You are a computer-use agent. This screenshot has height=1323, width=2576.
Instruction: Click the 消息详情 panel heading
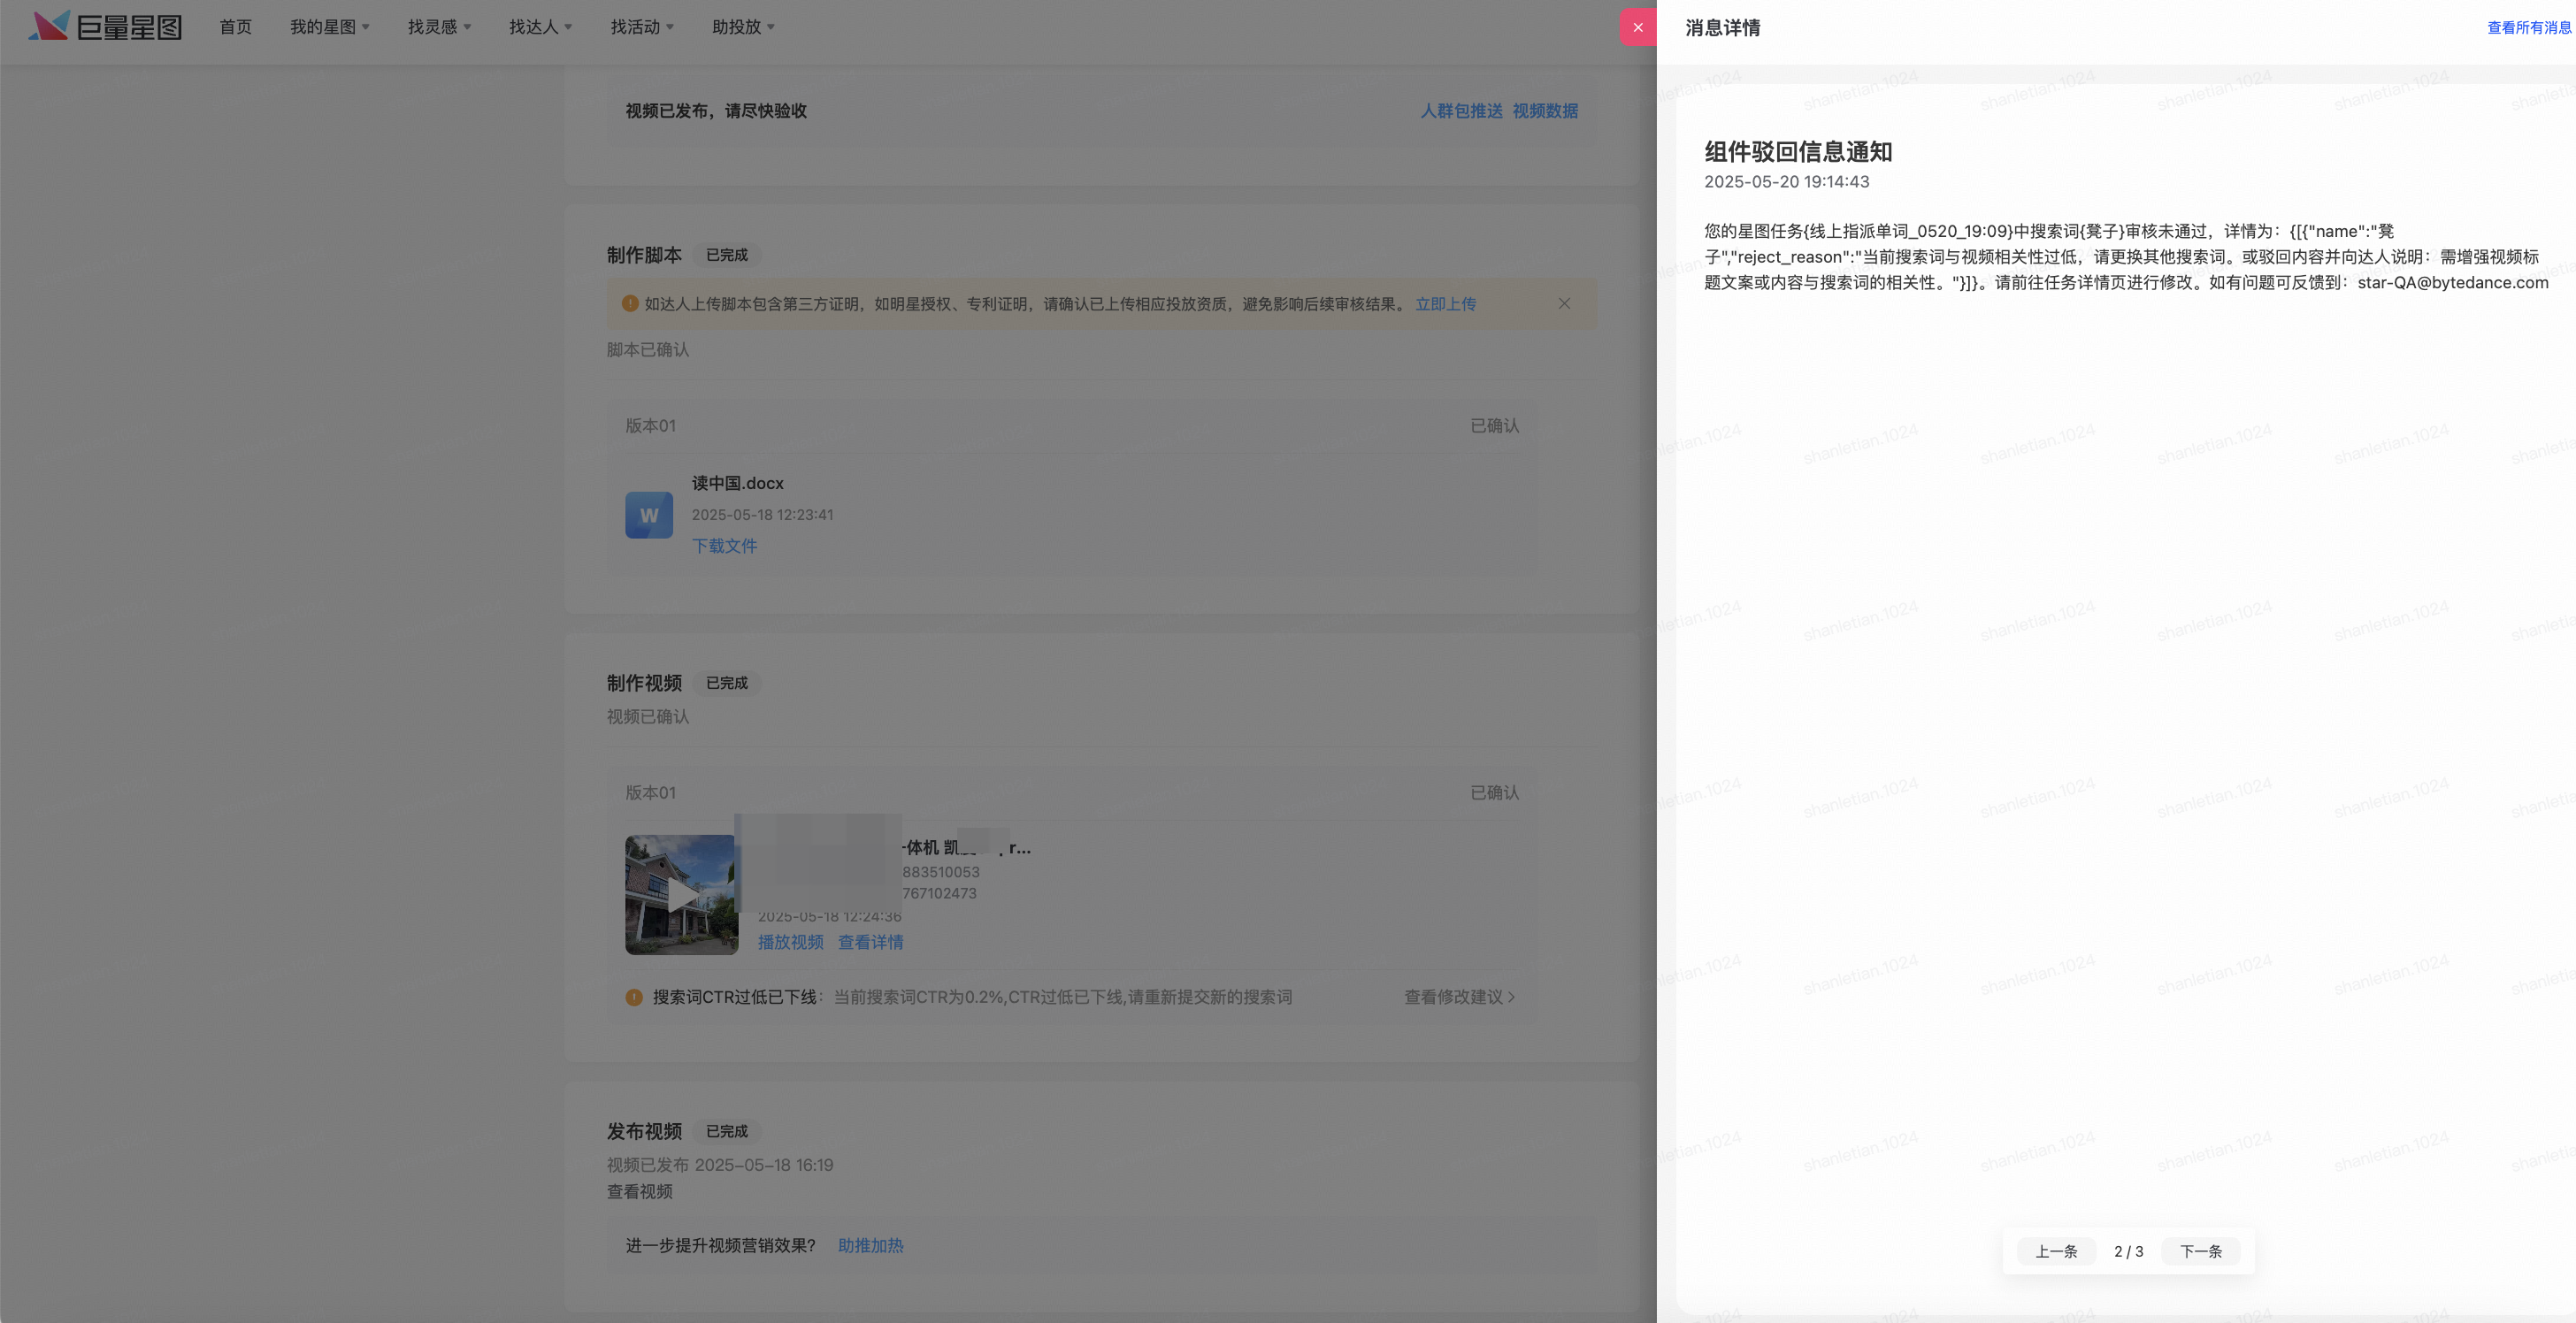pyautogui.click(x=1722, y=28)
